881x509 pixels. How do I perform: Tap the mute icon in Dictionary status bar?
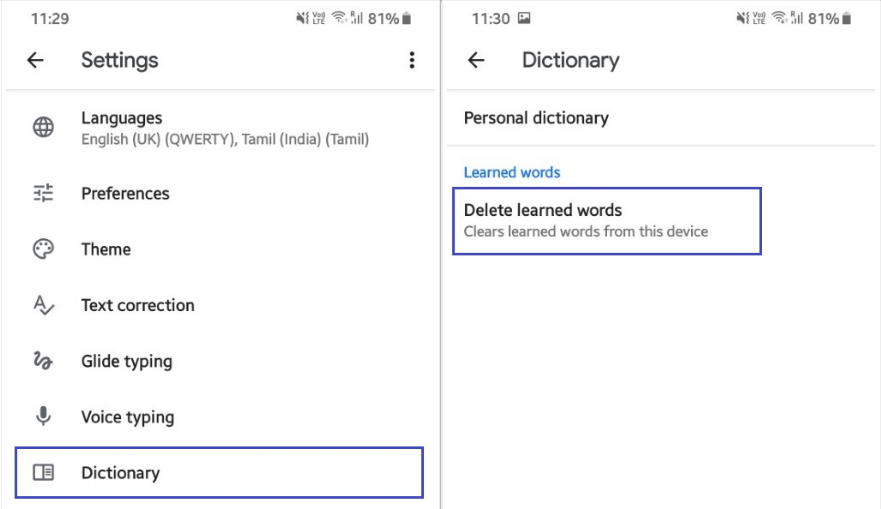[742, 19]
